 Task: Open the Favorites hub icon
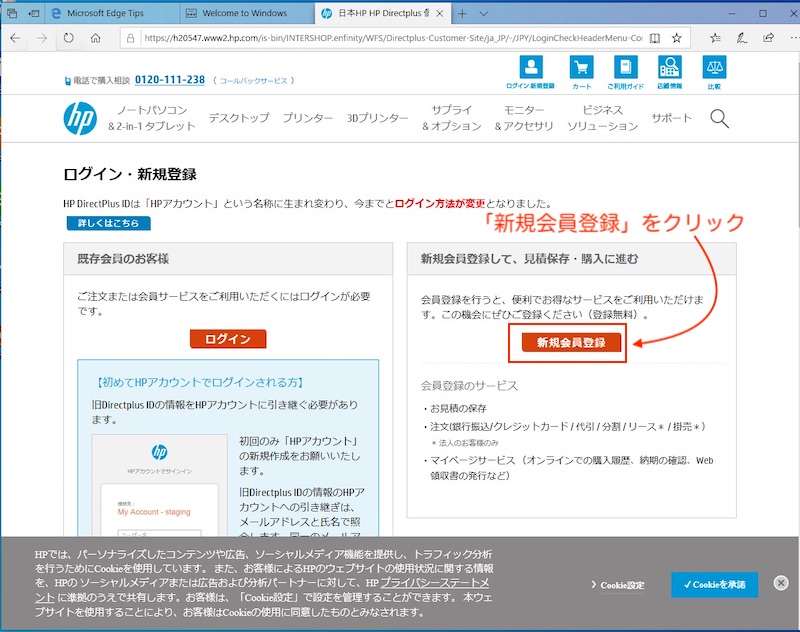[715, 38]
